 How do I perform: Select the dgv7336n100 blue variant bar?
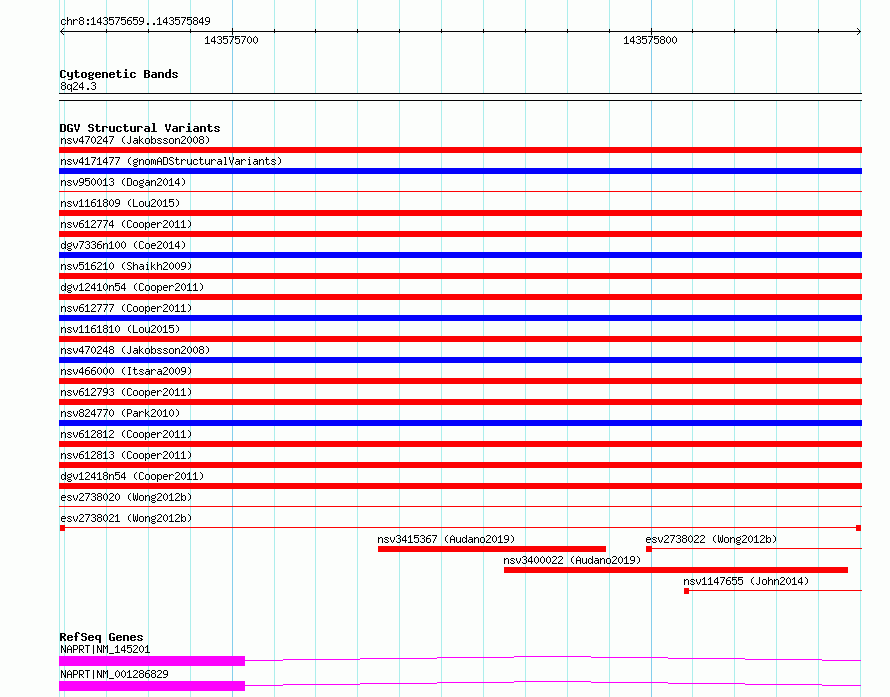(x=460, y=255)
